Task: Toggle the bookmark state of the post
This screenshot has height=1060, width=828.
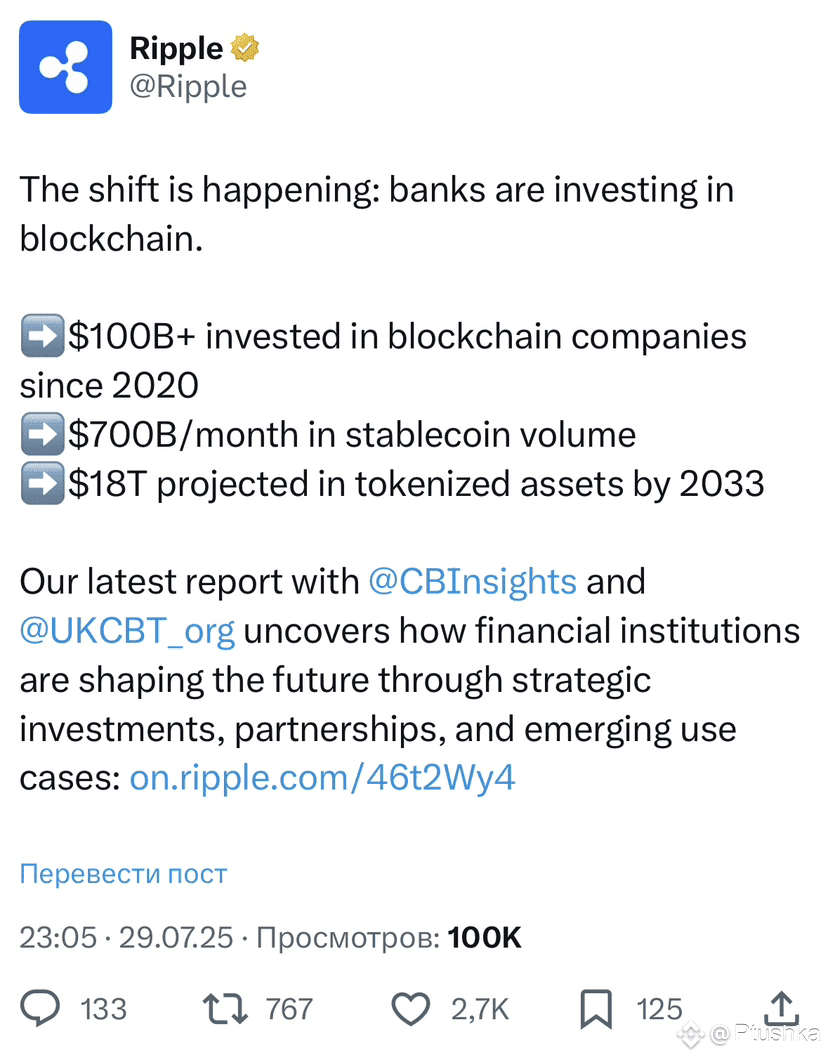Action: tap(596, 1009)
